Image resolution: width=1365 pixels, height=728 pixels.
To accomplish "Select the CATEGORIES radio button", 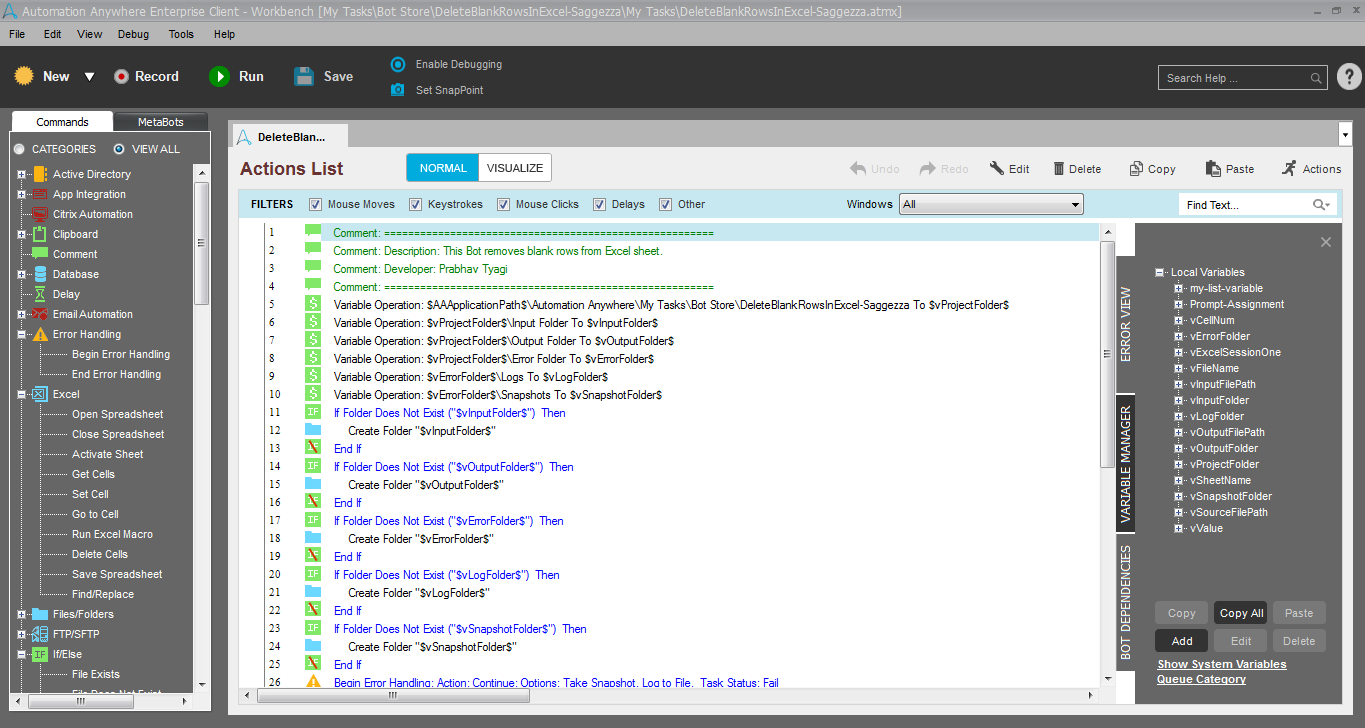I will tap(19, 149).
